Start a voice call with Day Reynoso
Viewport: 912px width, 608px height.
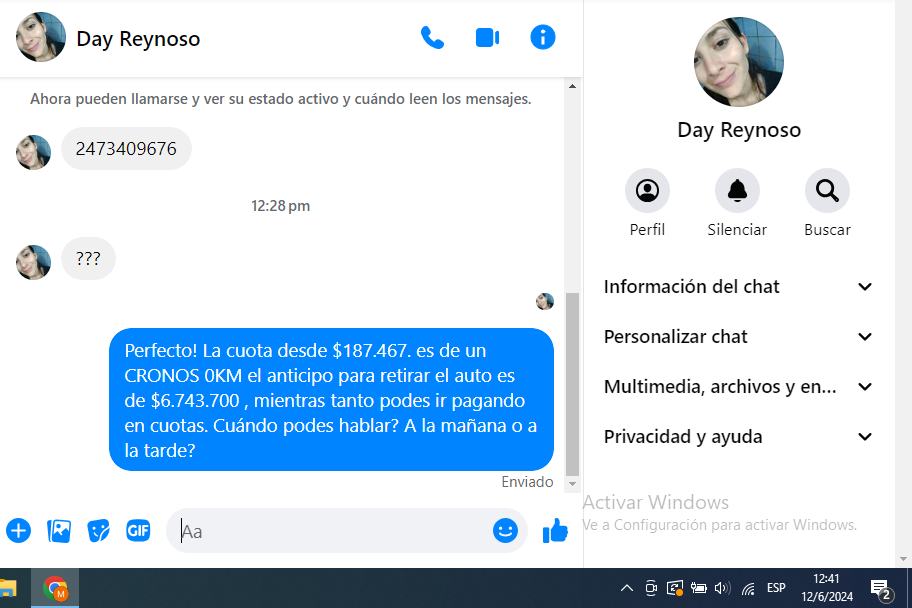(x=432, y=38)
